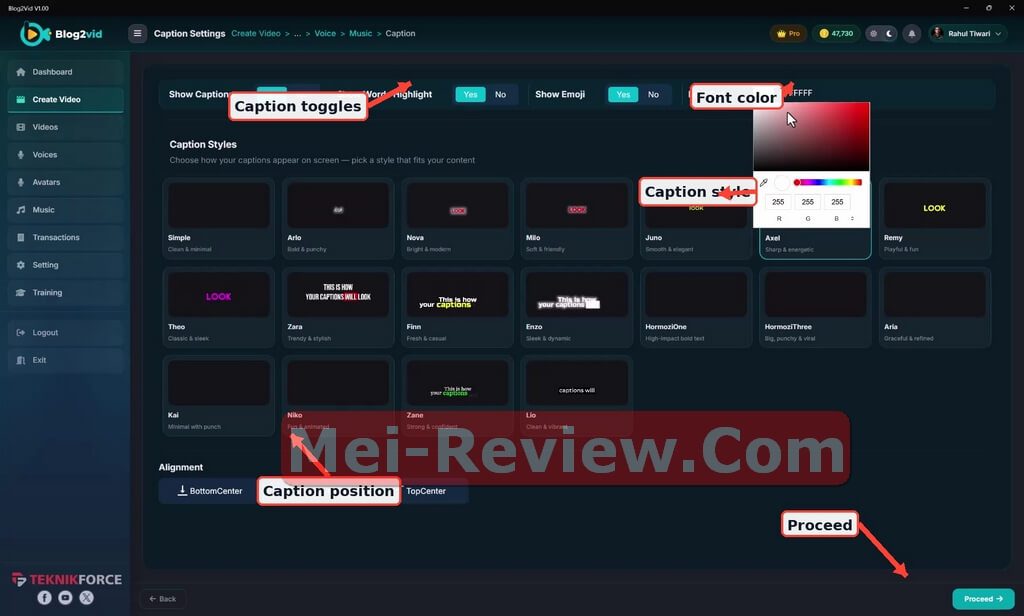Open the Transactions page
1024x616 pixels.
click(x=65, y=237)
